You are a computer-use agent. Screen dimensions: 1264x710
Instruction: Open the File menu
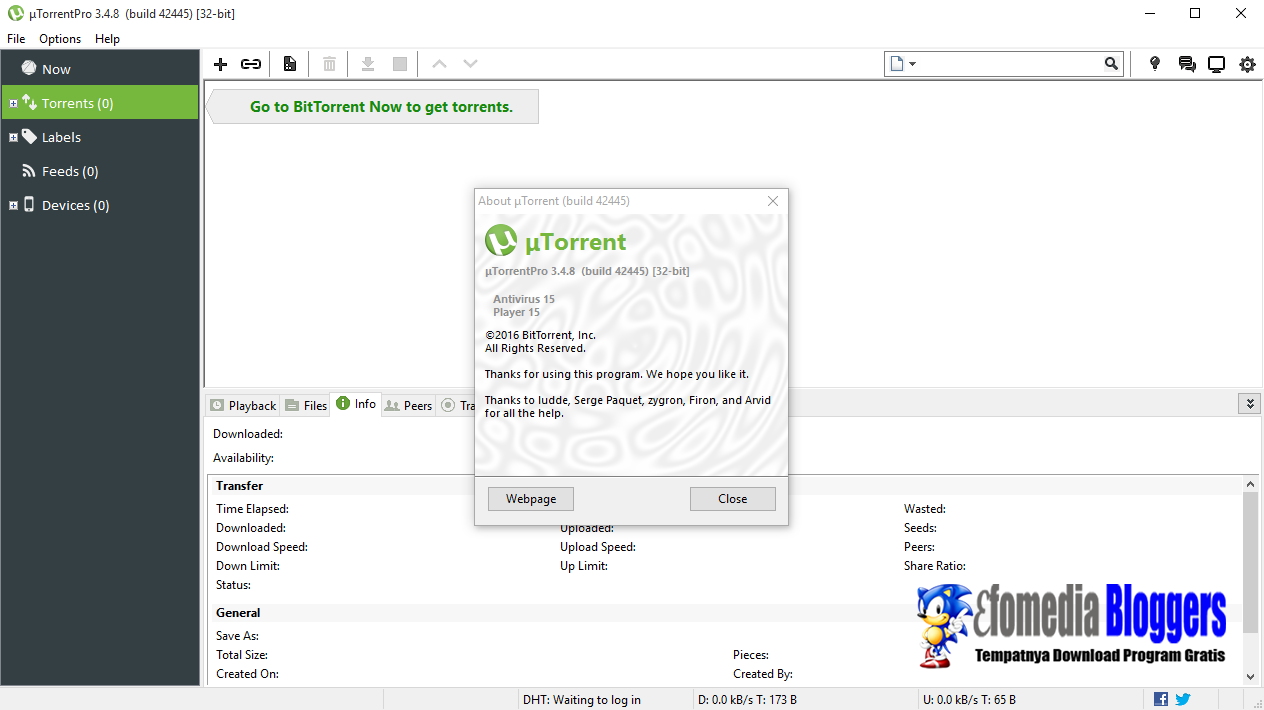click(x=16, y=39)
